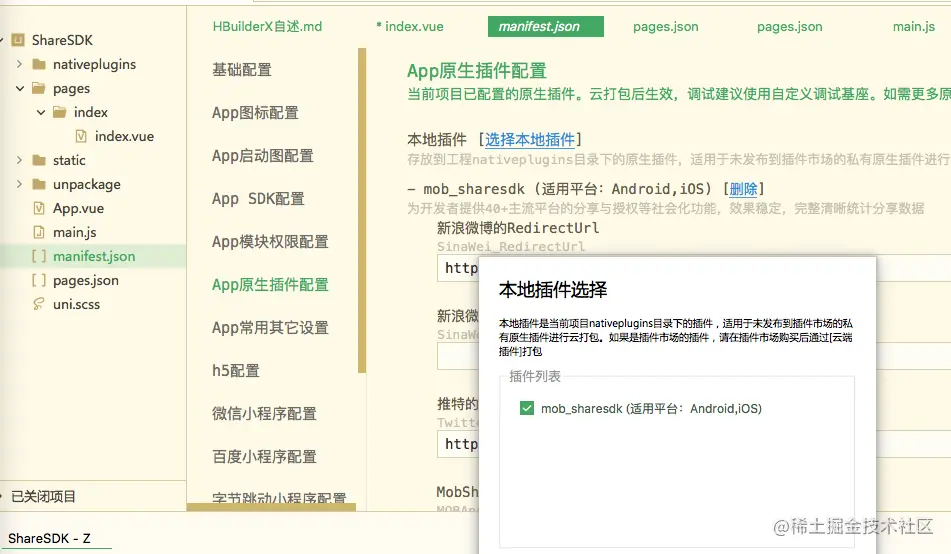Image resolution: width=951 pixels, height=554 pixels.
Task: Open App模块权限配置 section
Action: pyautogui.click(x=270, y=242)
